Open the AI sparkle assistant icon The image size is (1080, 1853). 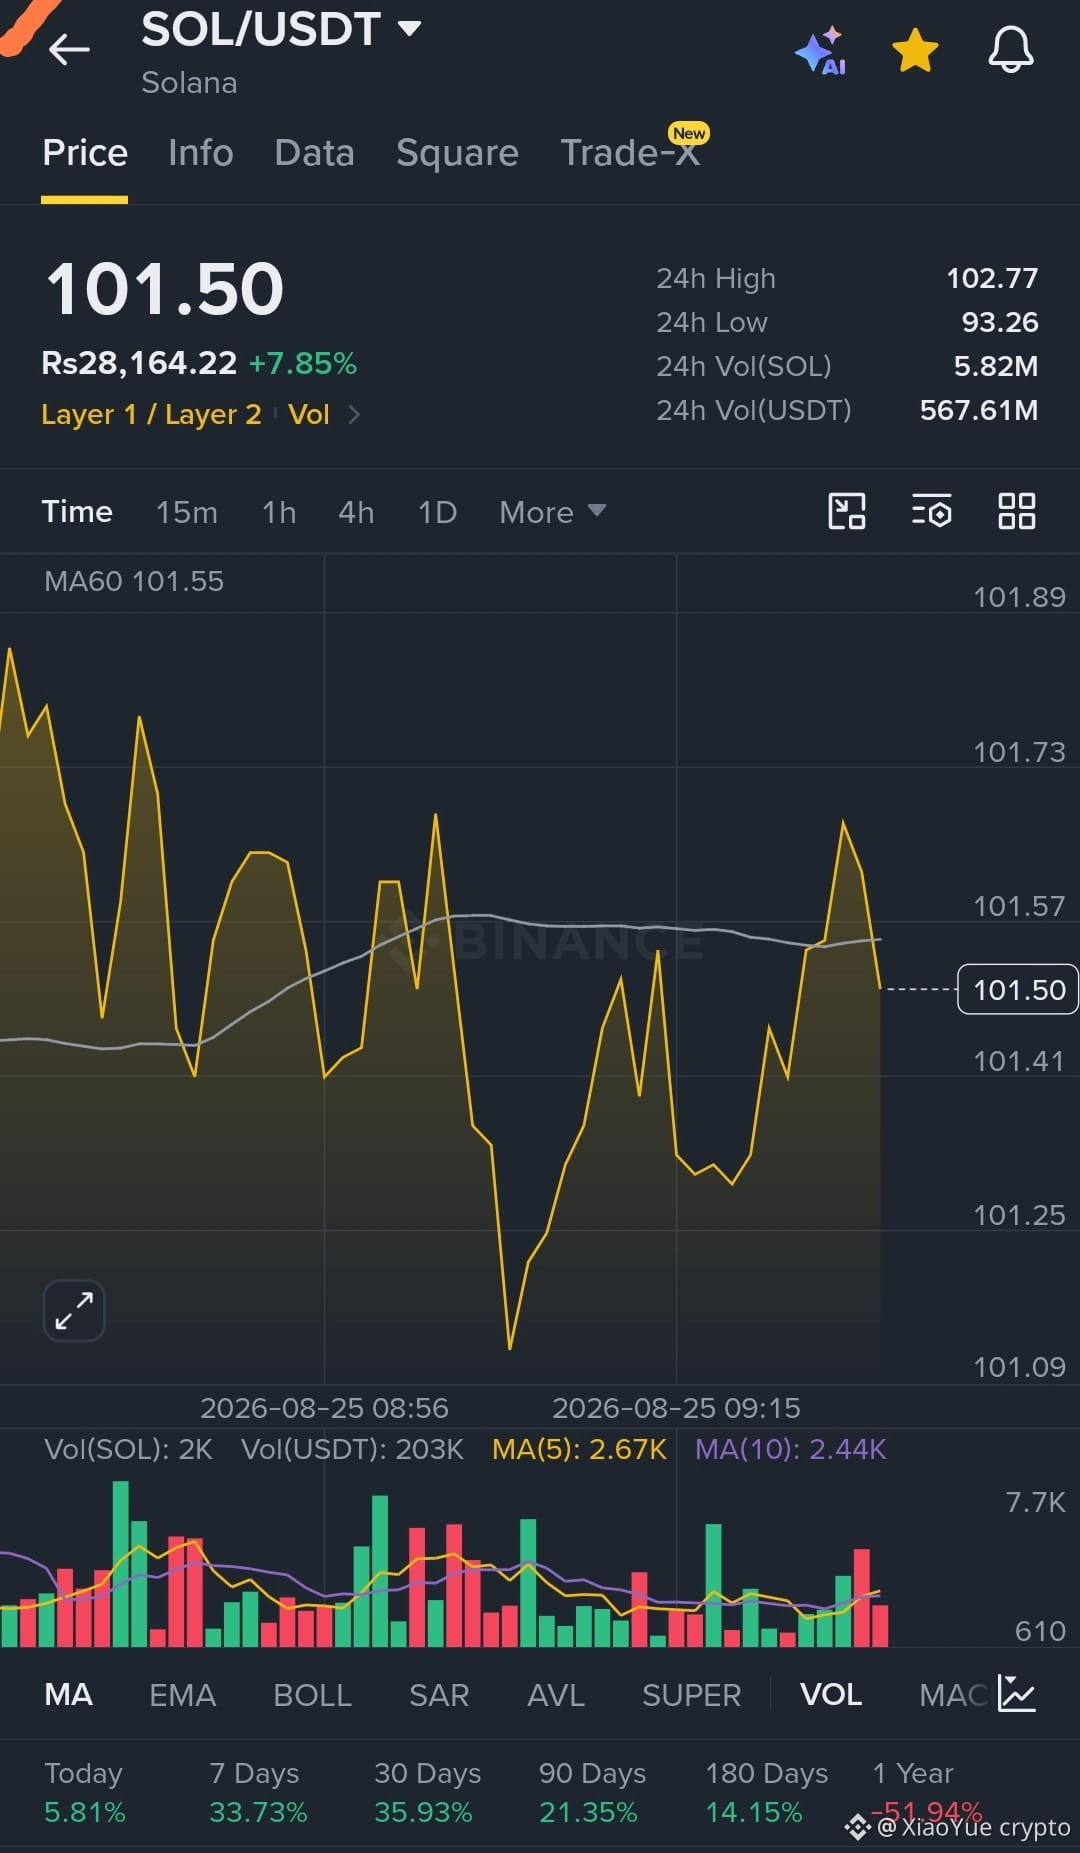[820, 50]
